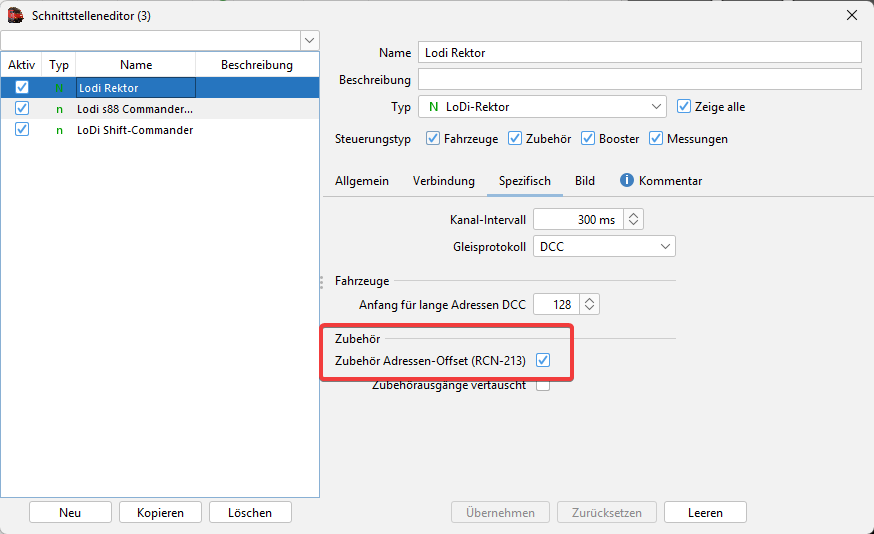Click the Beschreibung column header
The height and width of the screenshot is (534, 874).
257,65
